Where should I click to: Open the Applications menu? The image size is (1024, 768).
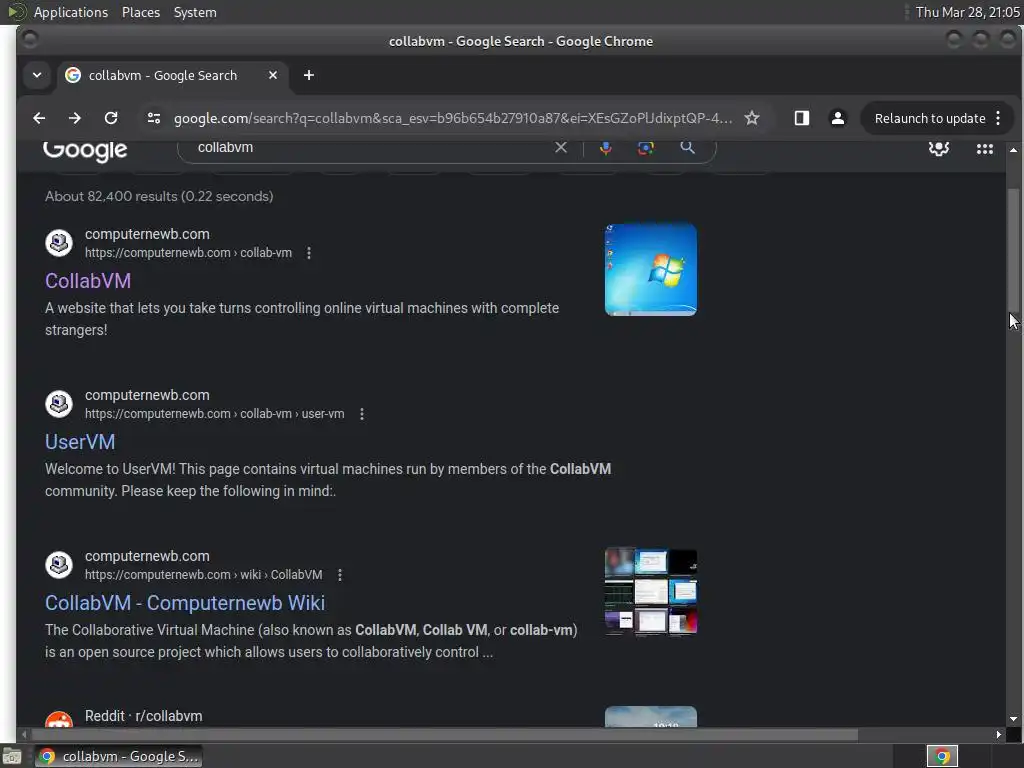[71, 12]
